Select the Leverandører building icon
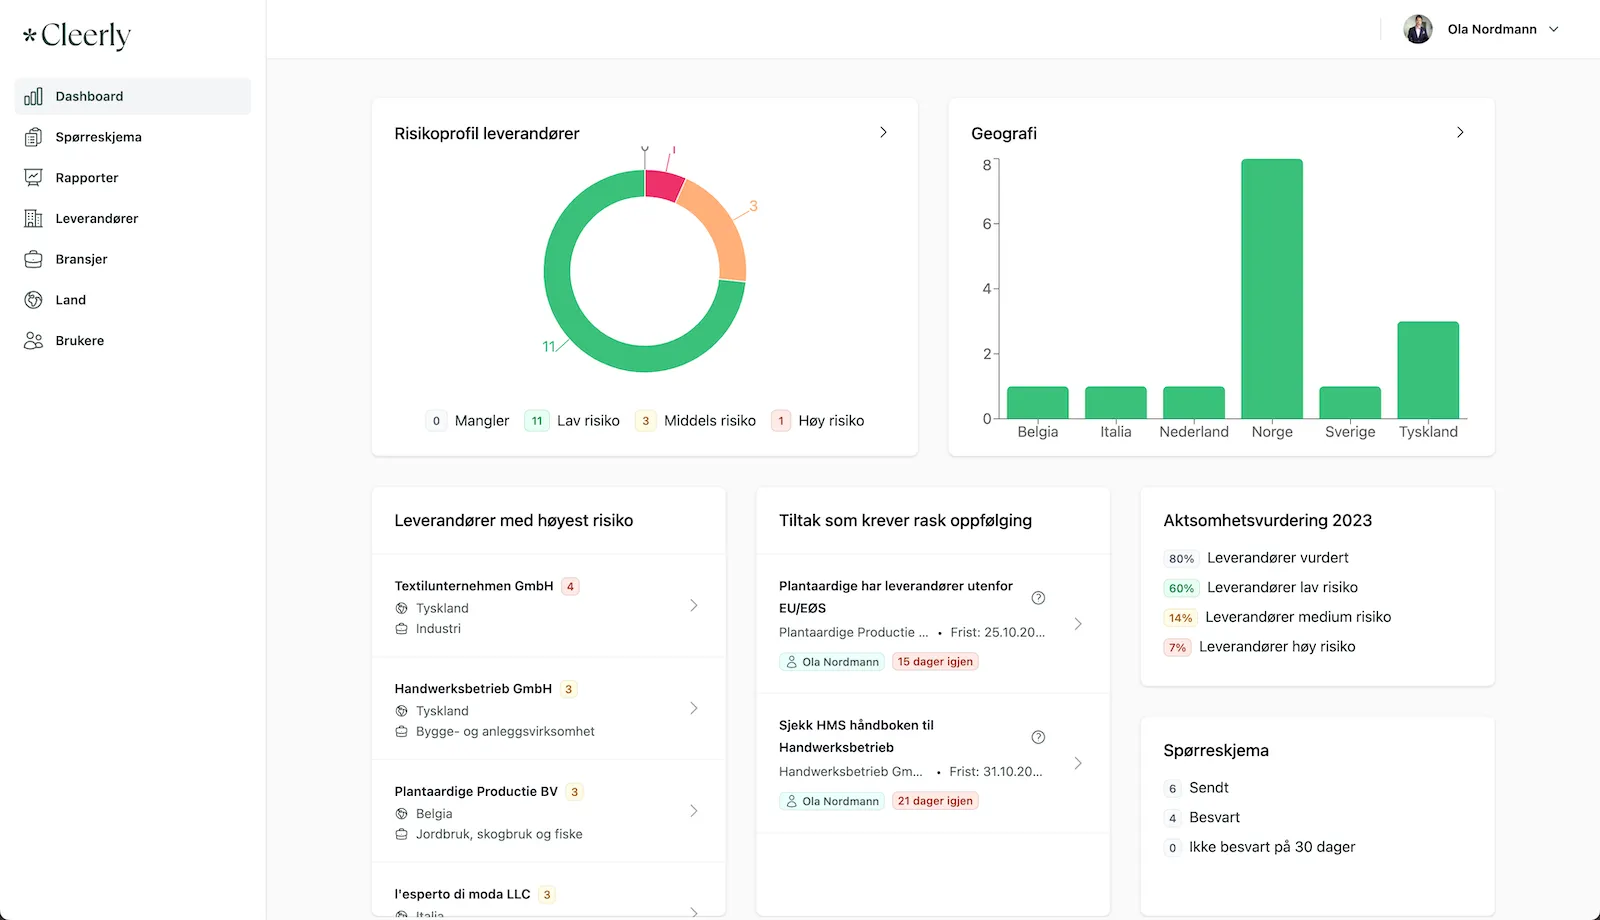This screenshot has width=1600, height=920. 31,218
